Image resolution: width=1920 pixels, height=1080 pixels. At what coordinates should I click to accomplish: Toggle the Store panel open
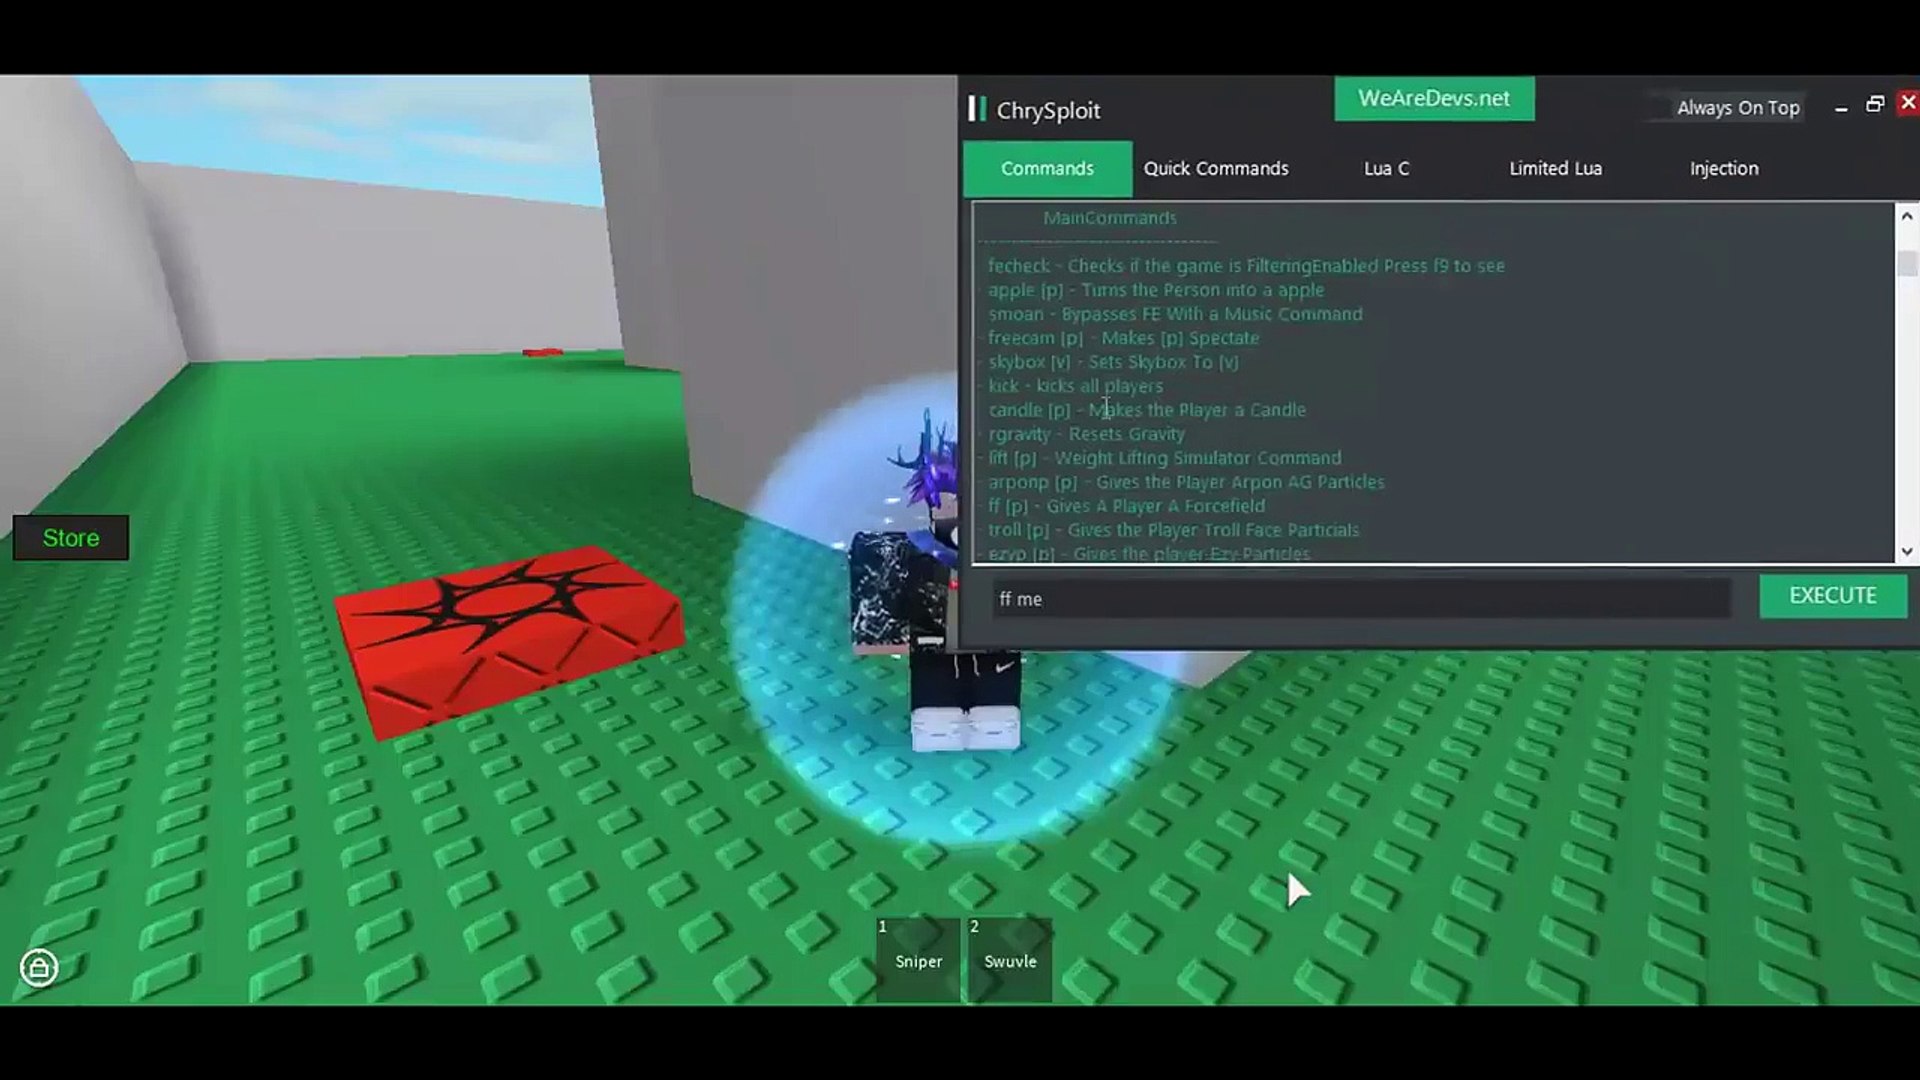(70, 538)
